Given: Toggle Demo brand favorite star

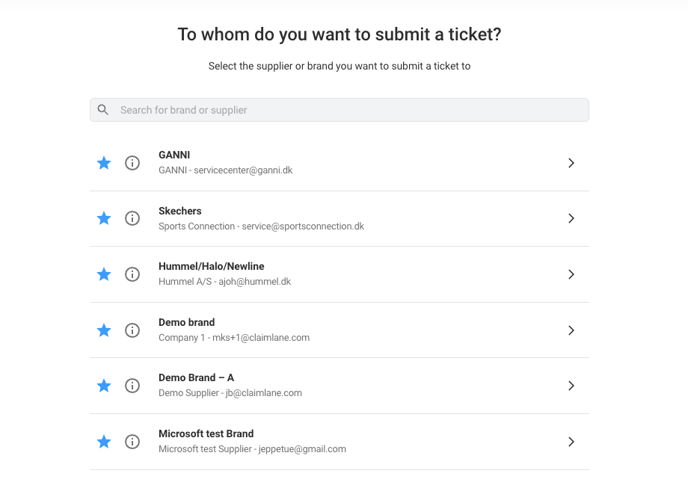Looking at the screenshot, I should click(104, 330).
